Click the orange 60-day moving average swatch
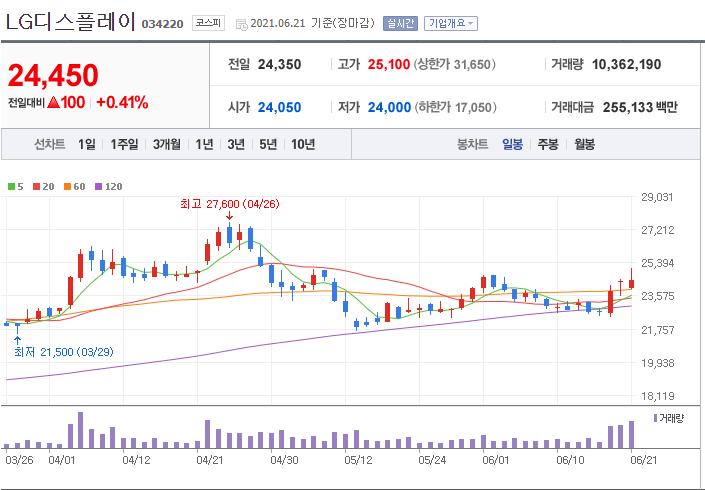The image size is (705, 490). (67, 187)
